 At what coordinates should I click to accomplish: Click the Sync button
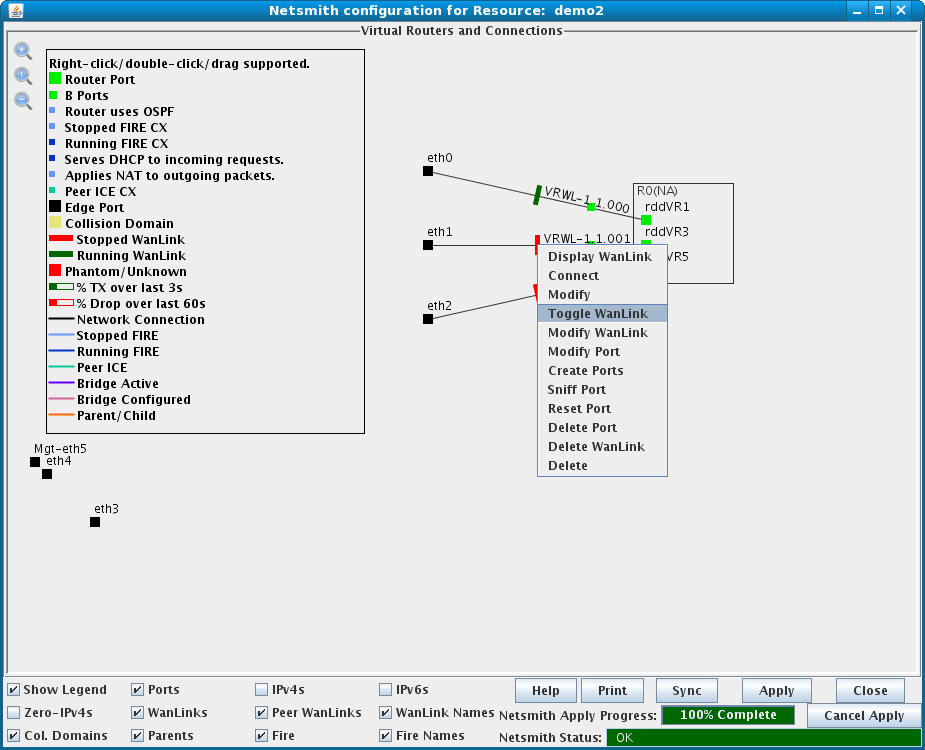687,690
